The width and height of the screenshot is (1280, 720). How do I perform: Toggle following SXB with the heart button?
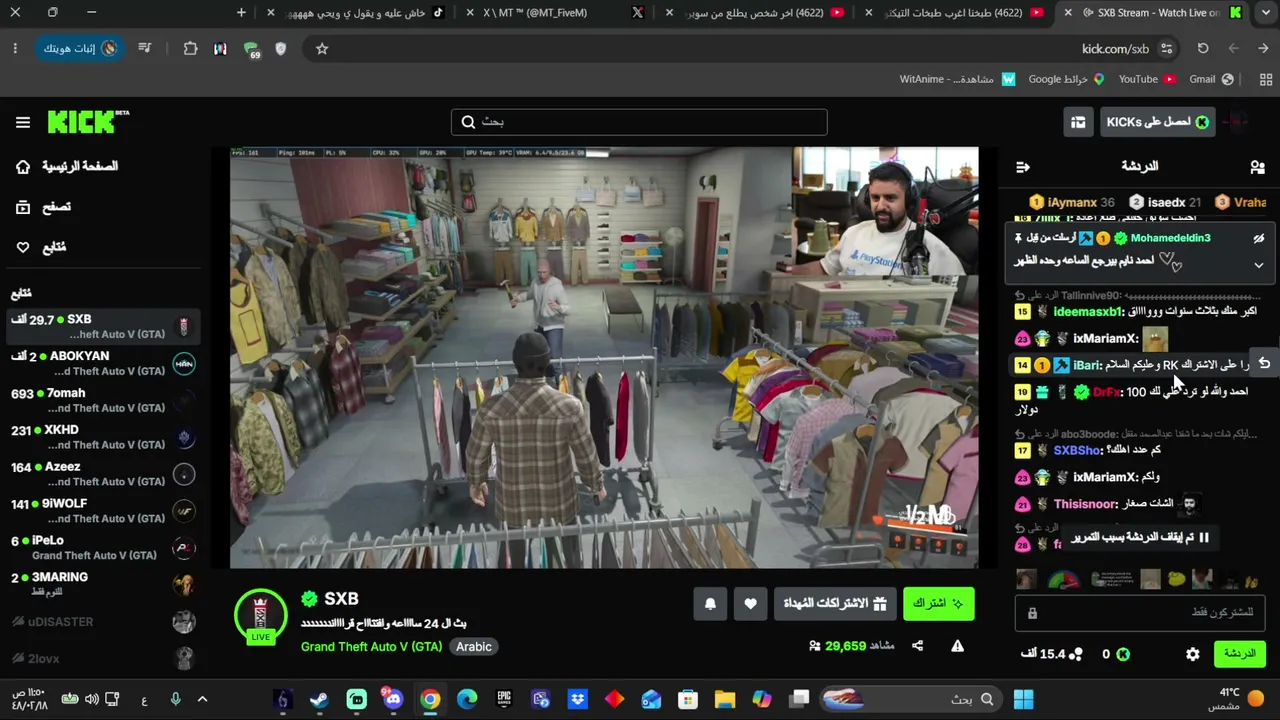click(750, 603)
